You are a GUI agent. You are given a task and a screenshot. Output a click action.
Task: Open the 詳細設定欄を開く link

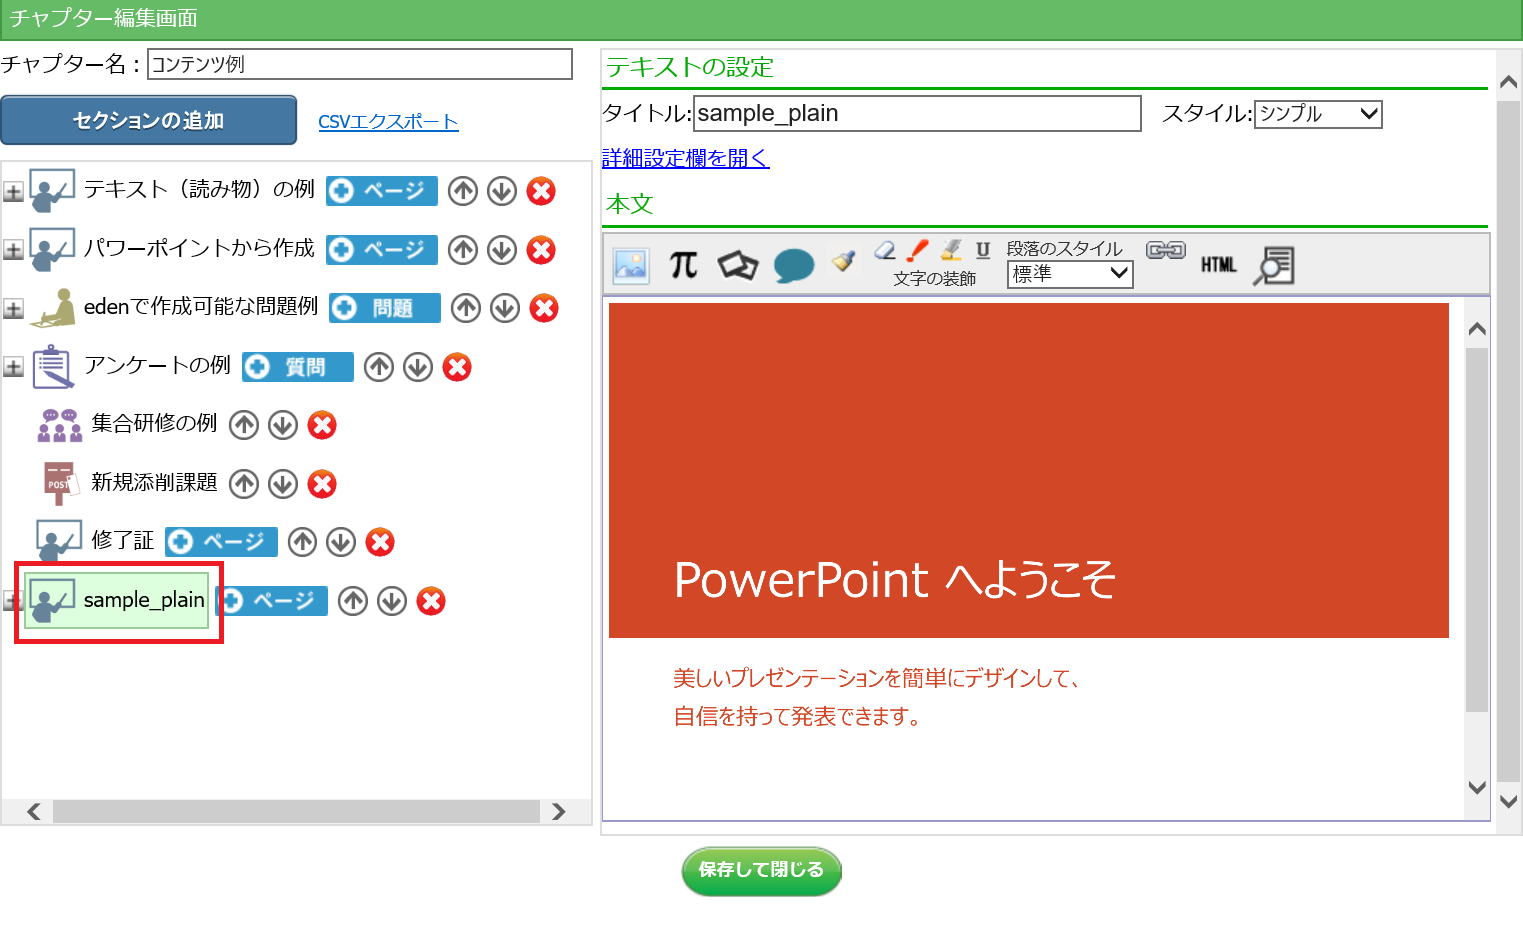[x=686, y=158]
